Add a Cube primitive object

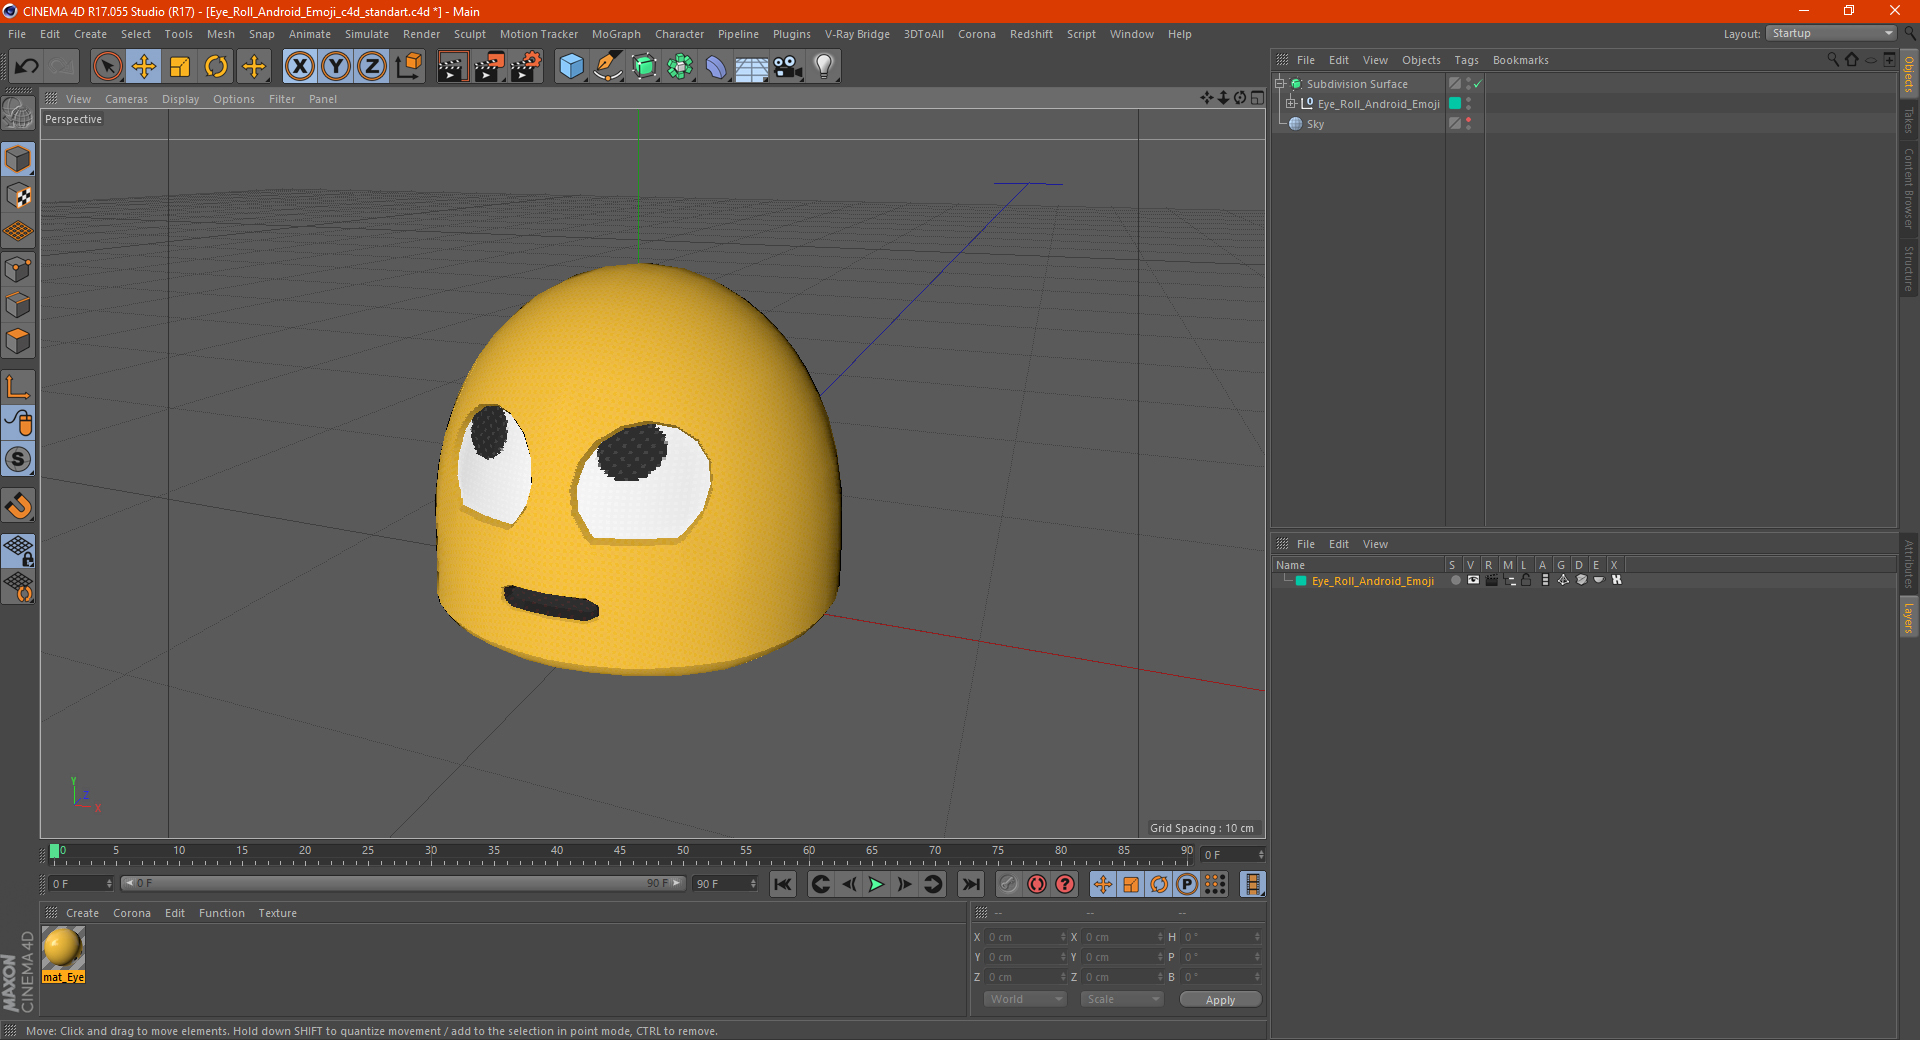tap(571, 67)
